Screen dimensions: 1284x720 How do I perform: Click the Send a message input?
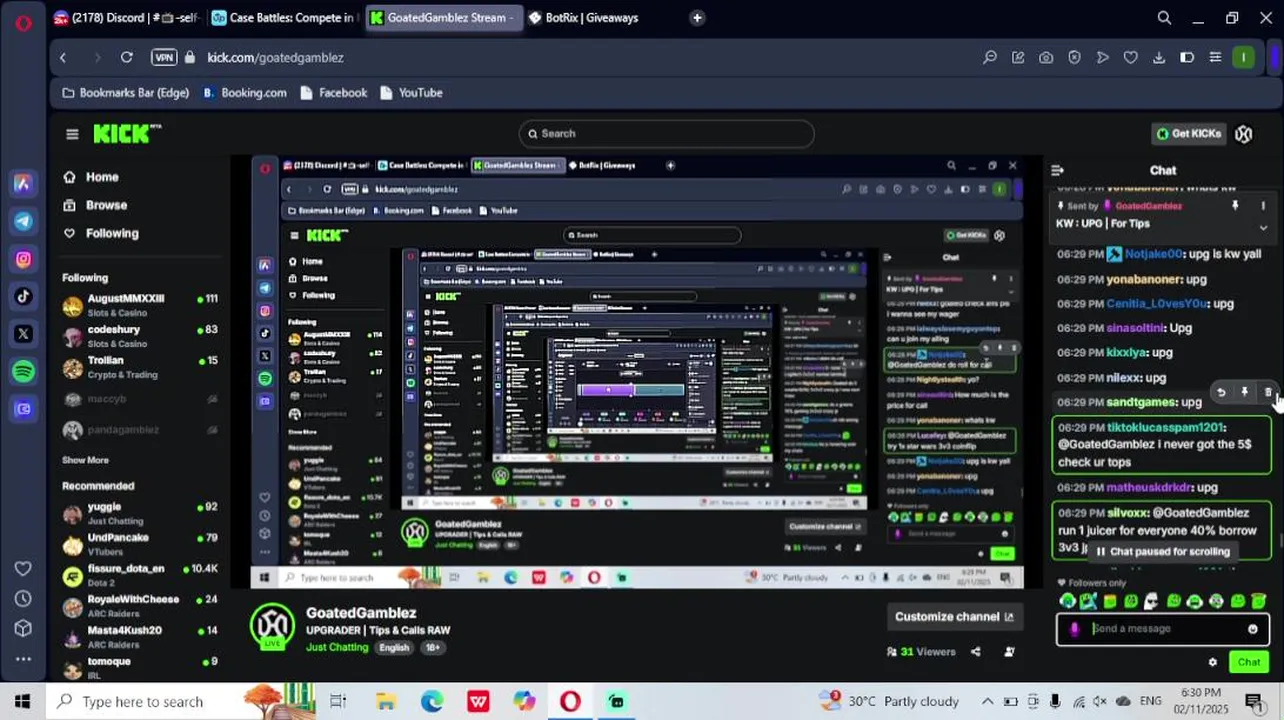coord(1163,629)
